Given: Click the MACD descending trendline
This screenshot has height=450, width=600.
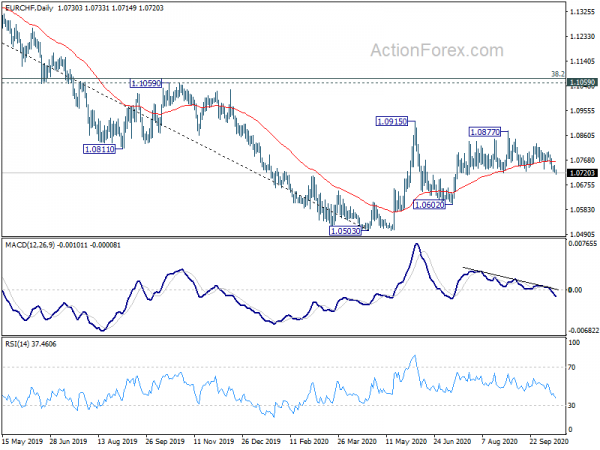Looking at the screenshot, I should pyautogui.click(x=511, y=278).
